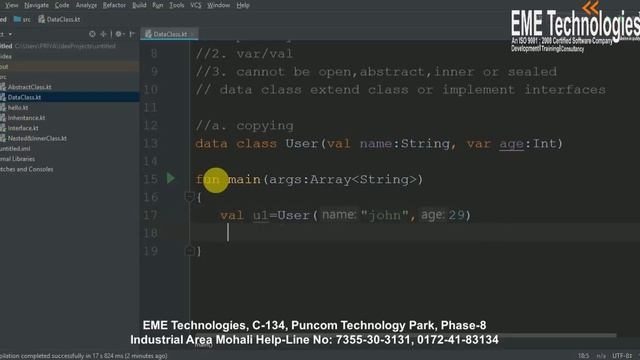Viewport: 640px width, 360px height.
Task: Close the DataClass.kt editor tab
Action: click(x=193, y=34)
